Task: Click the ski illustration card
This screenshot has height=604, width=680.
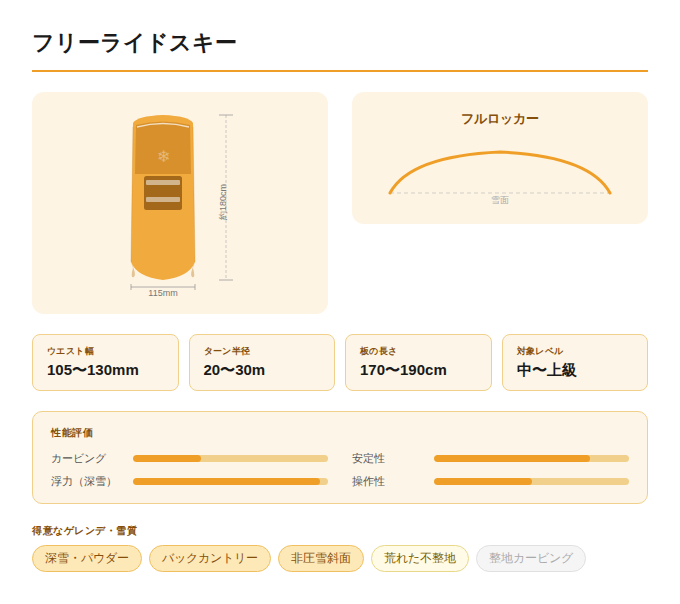Action: [180, 203]
